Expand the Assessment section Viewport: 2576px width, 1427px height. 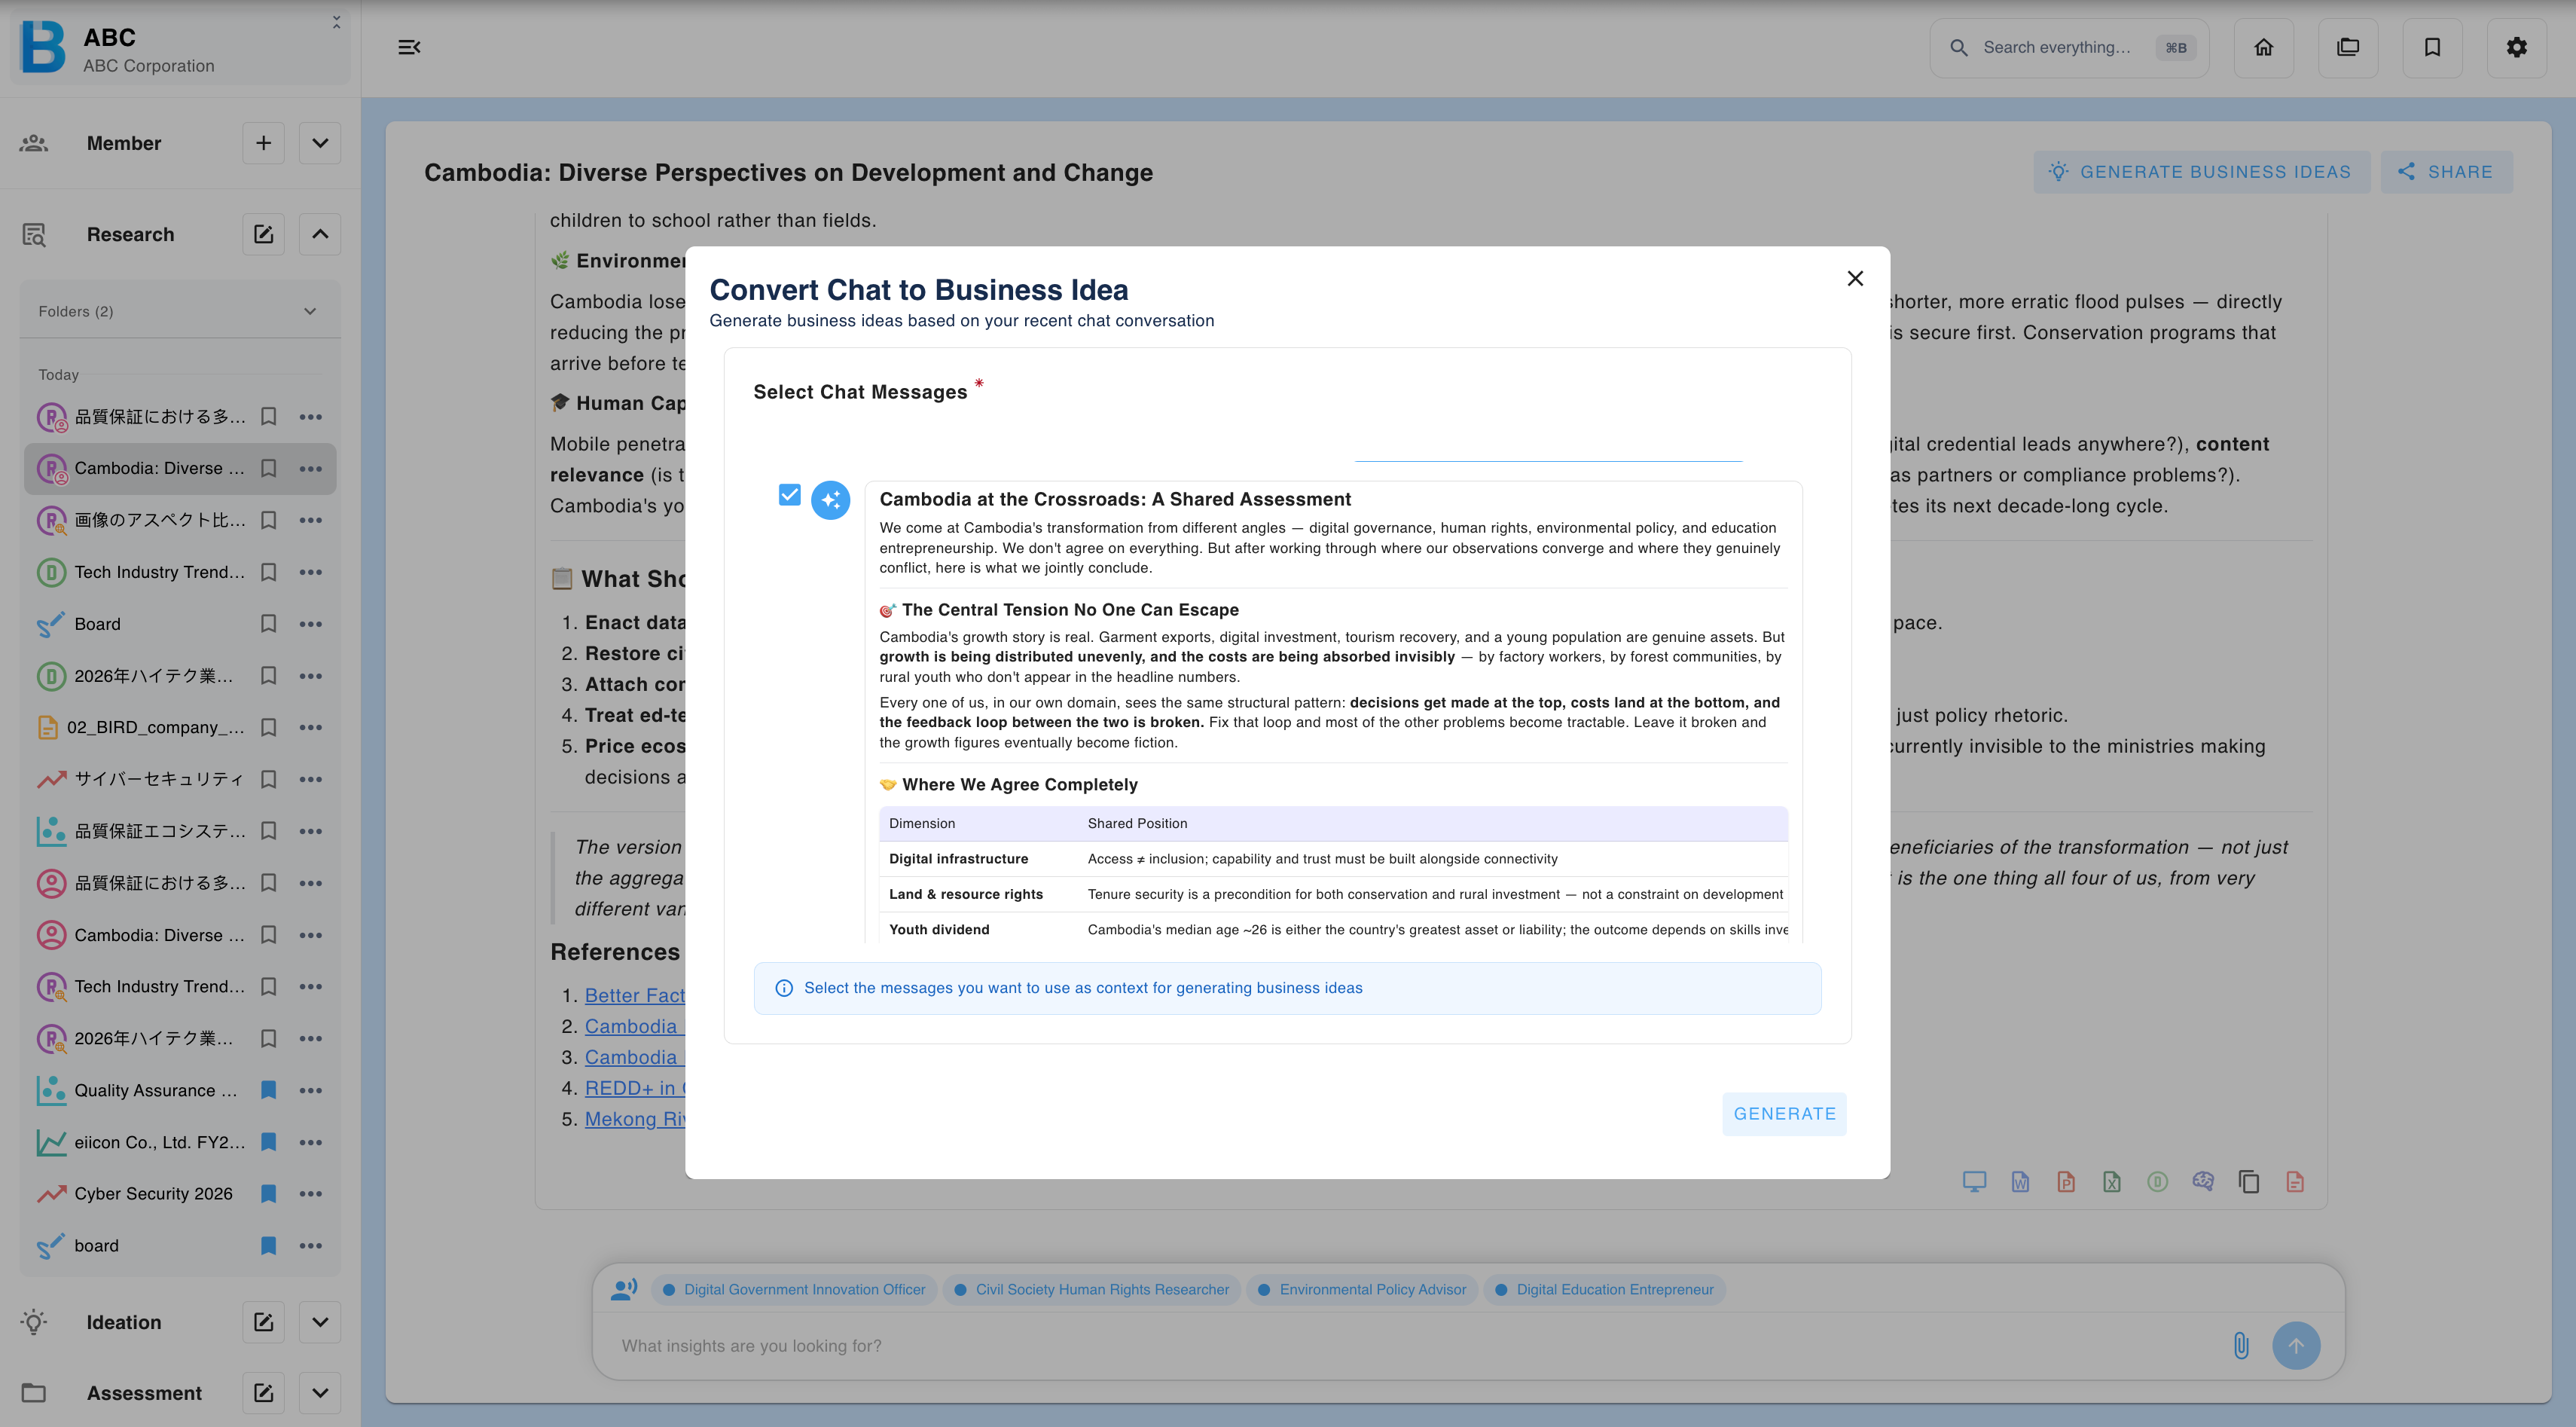click(x=320, y=1393)
